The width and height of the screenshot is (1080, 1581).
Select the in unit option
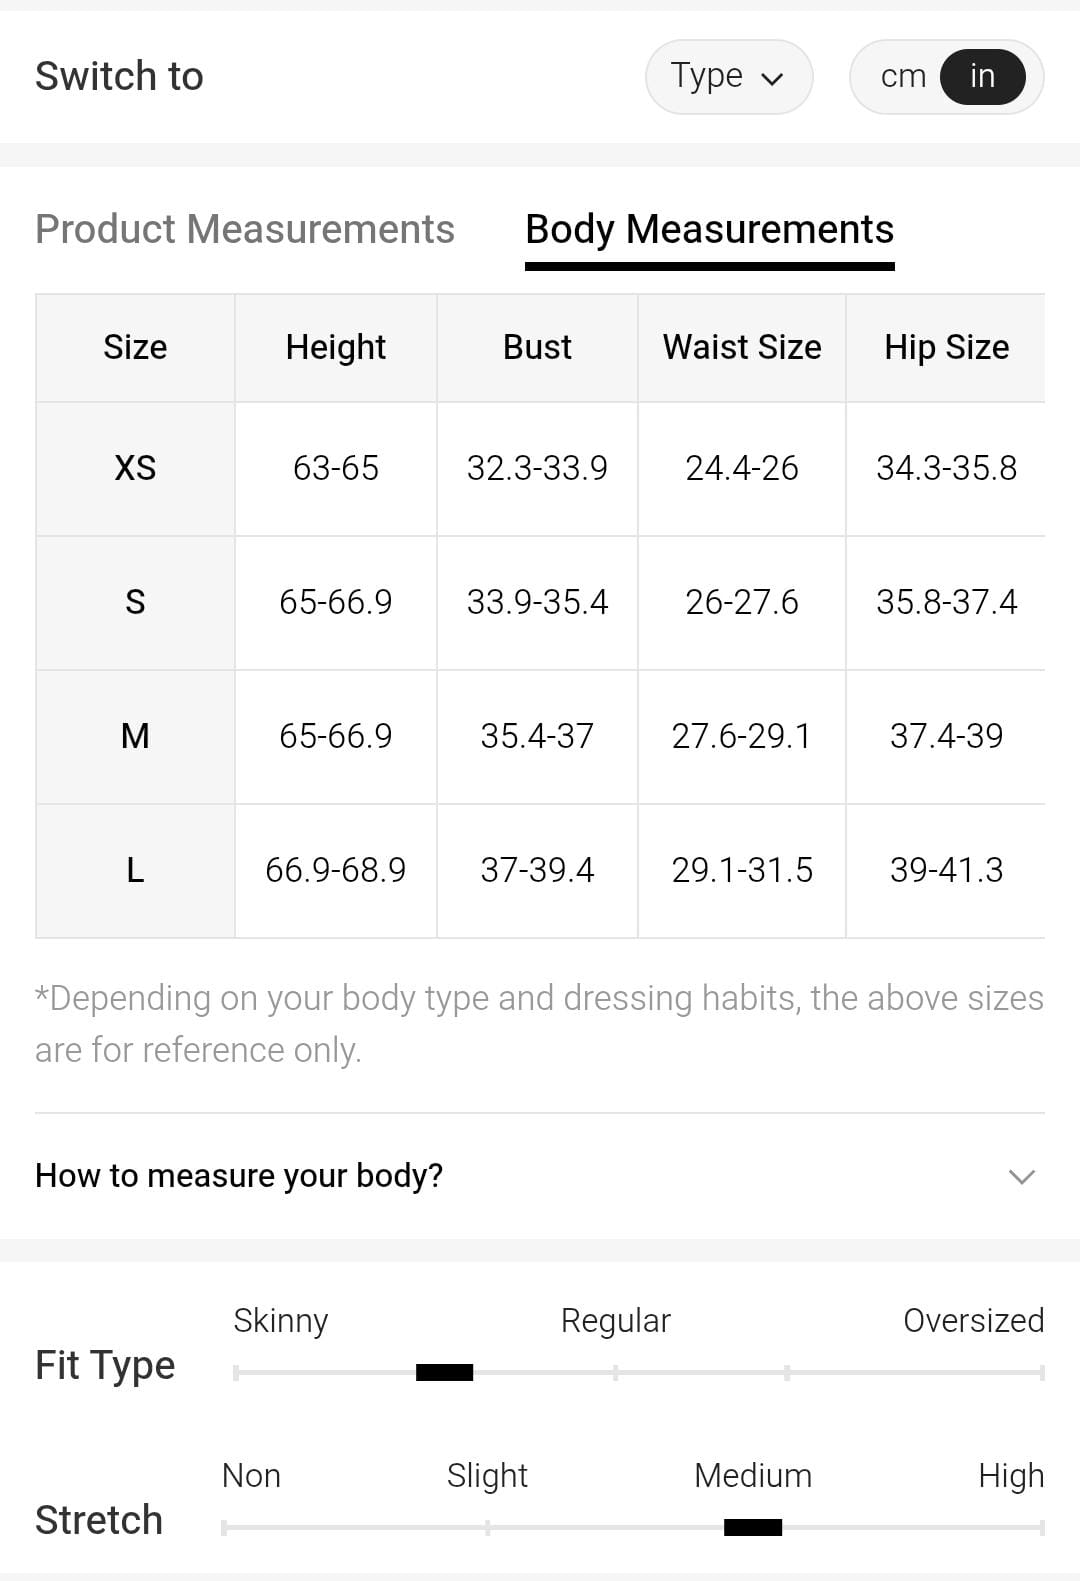pos(982,77)
